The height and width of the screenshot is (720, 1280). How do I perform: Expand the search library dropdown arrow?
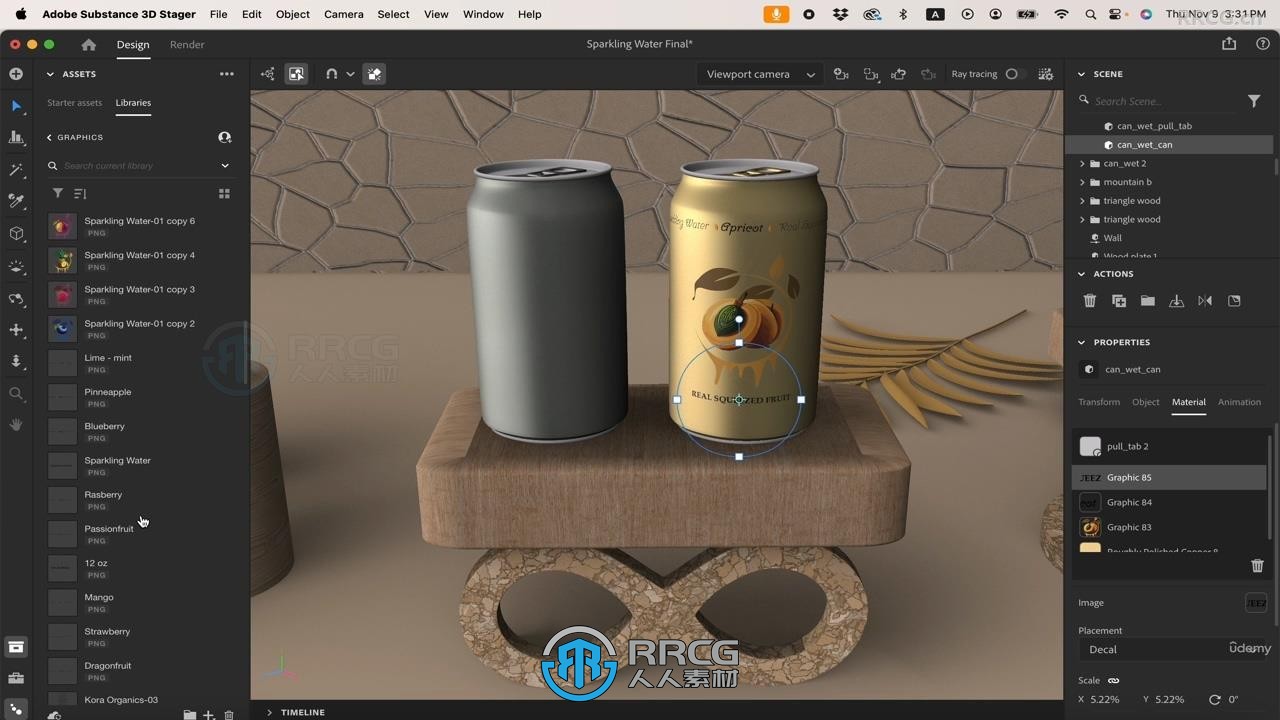[x=225, y=166]
